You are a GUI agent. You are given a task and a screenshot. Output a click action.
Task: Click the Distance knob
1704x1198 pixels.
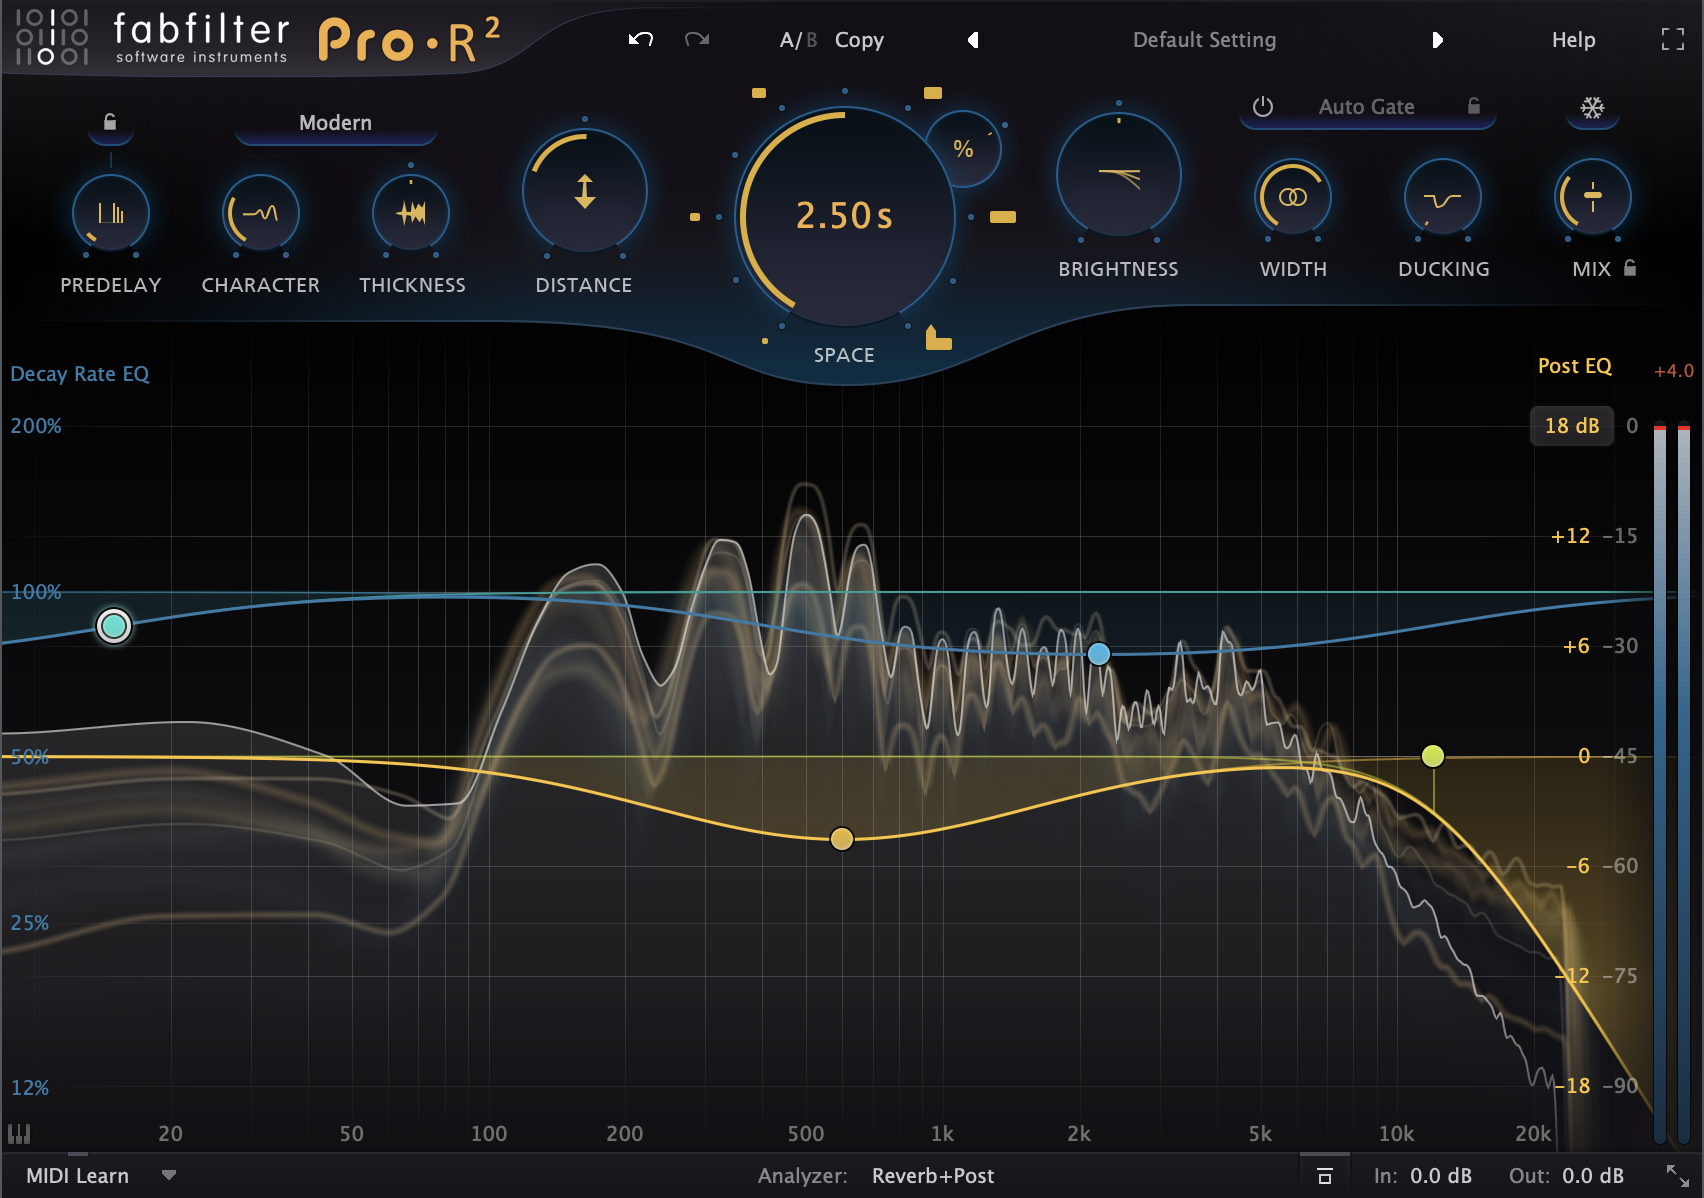coord(585,191)
